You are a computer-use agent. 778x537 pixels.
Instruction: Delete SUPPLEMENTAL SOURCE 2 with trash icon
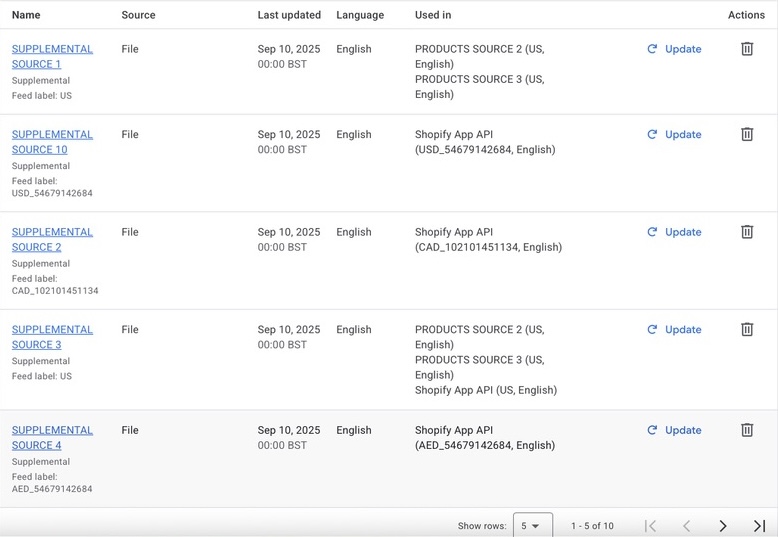[x=747, y=232]
